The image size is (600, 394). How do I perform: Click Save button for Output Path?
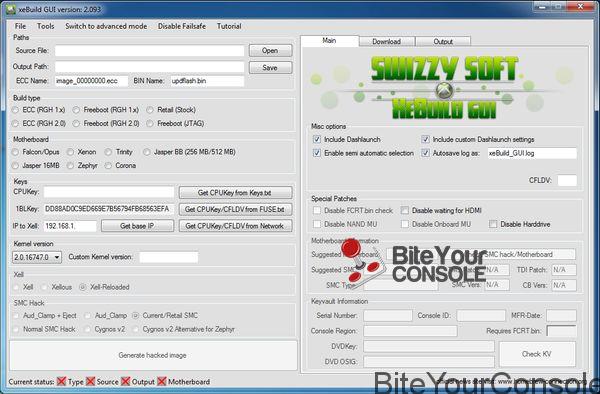270,67
